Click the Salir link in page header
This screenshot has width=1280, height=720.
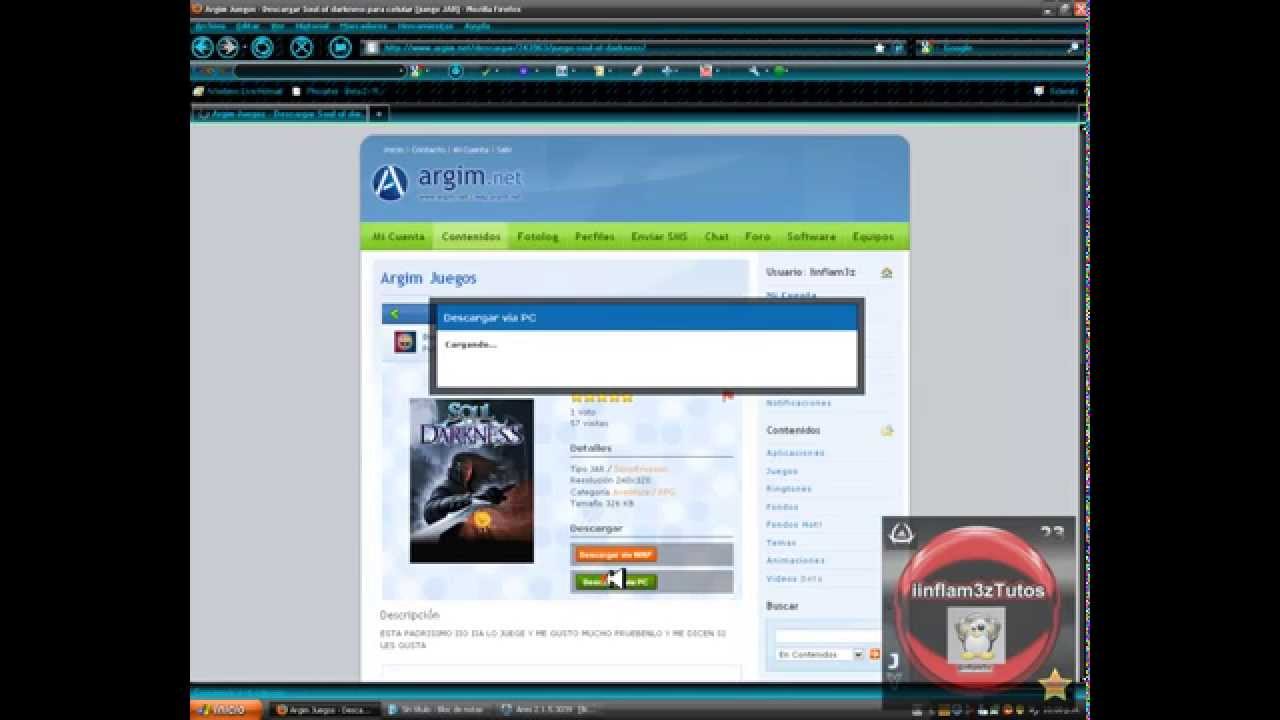(x=504, y=150)
